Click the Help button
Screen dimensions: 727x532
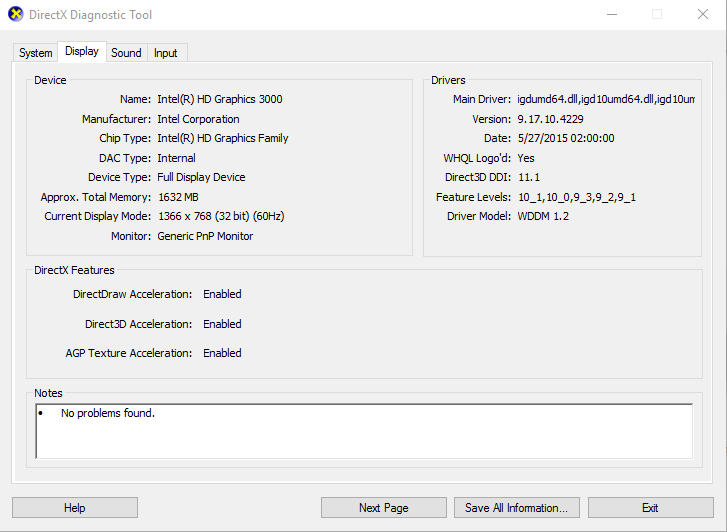click(x=75, y=508)
